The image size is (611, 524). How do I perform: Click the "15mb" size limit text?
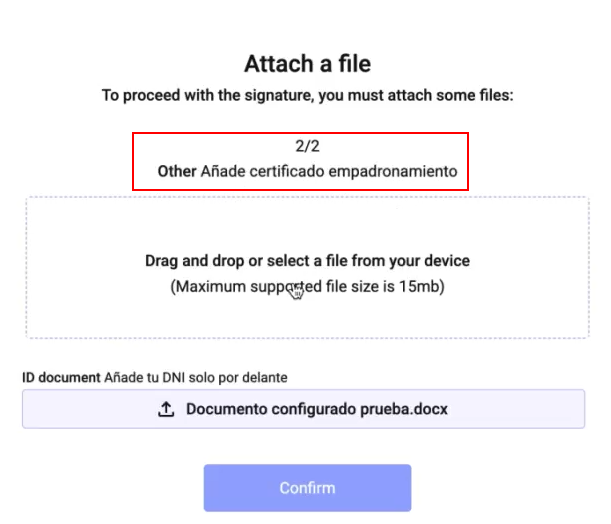coord(419,286)
